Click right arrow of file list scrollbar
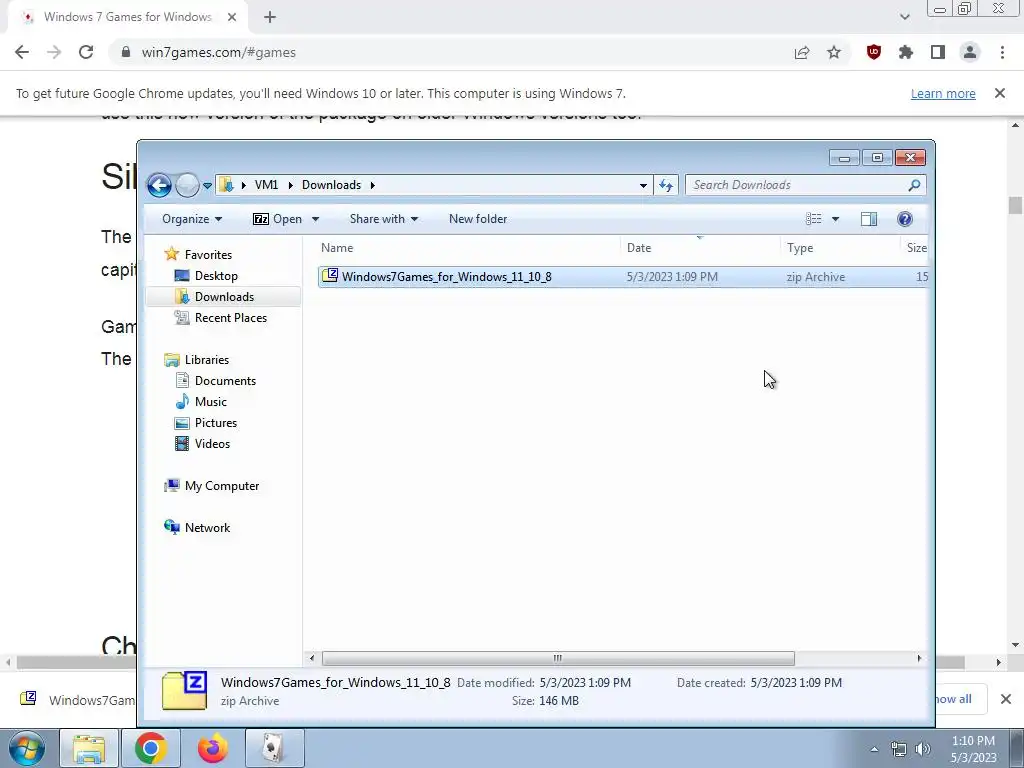The width and height of the screenshot is (1024, 768). [919, 658]
